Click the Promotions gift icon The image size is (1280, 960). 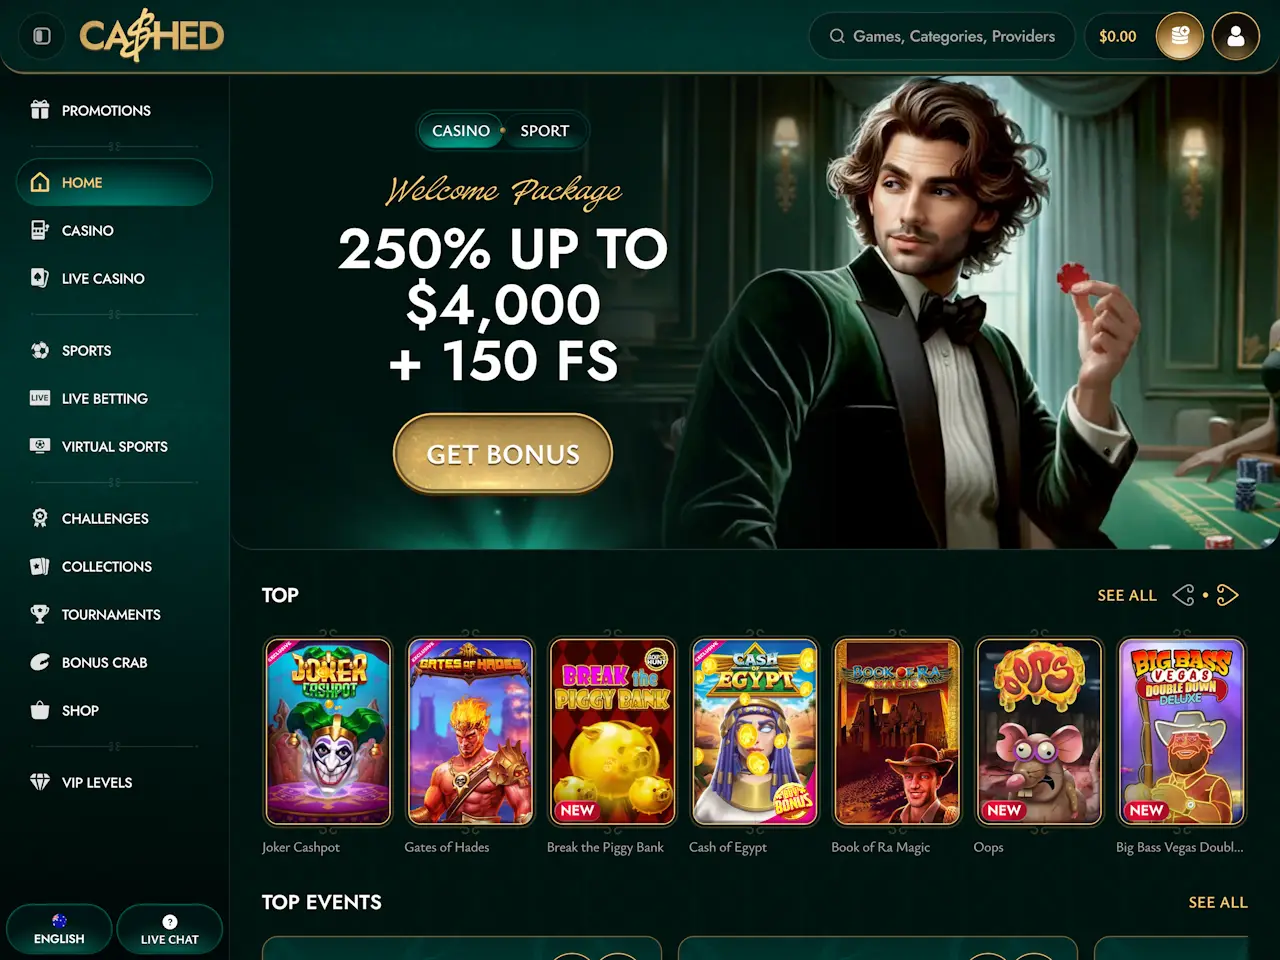click(40, 110)
